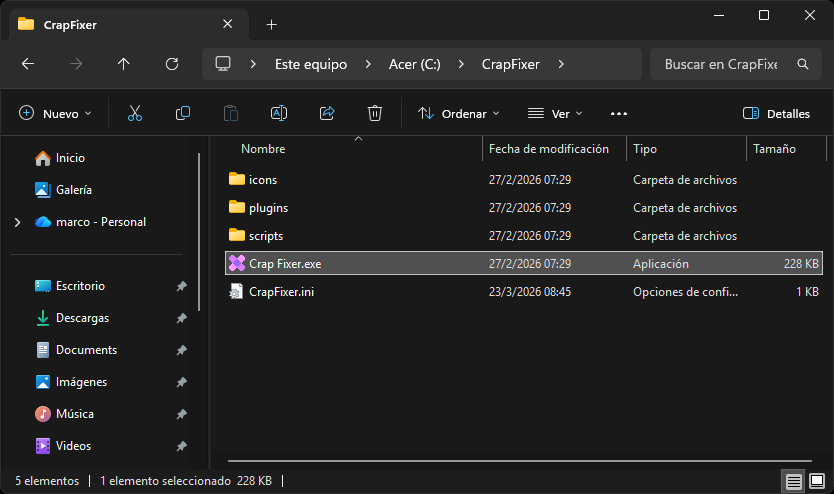Click pin icon next to Música

tap(181, 414)
